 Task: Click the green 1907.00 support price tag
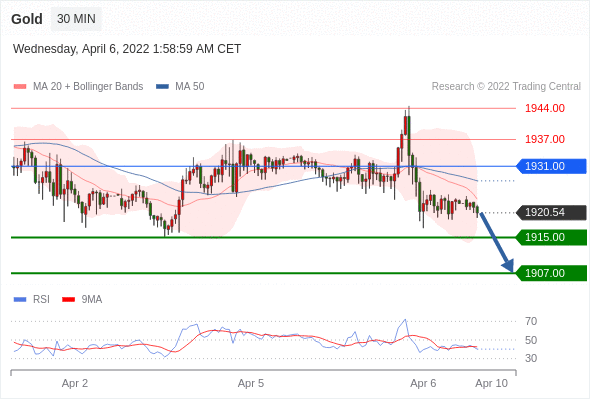tap(551, 273)
